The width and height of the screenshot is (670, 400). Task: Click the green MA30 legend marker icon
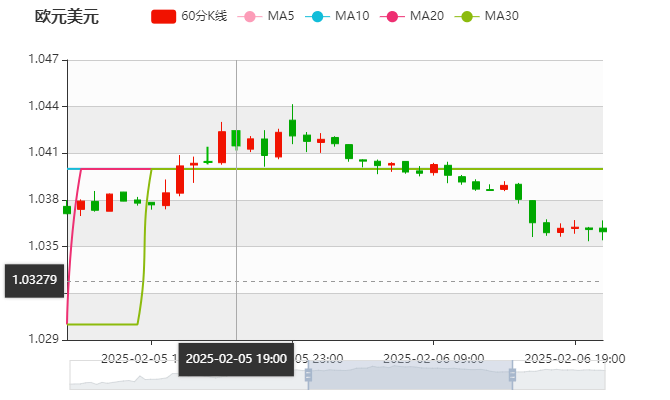coord(467,16)
